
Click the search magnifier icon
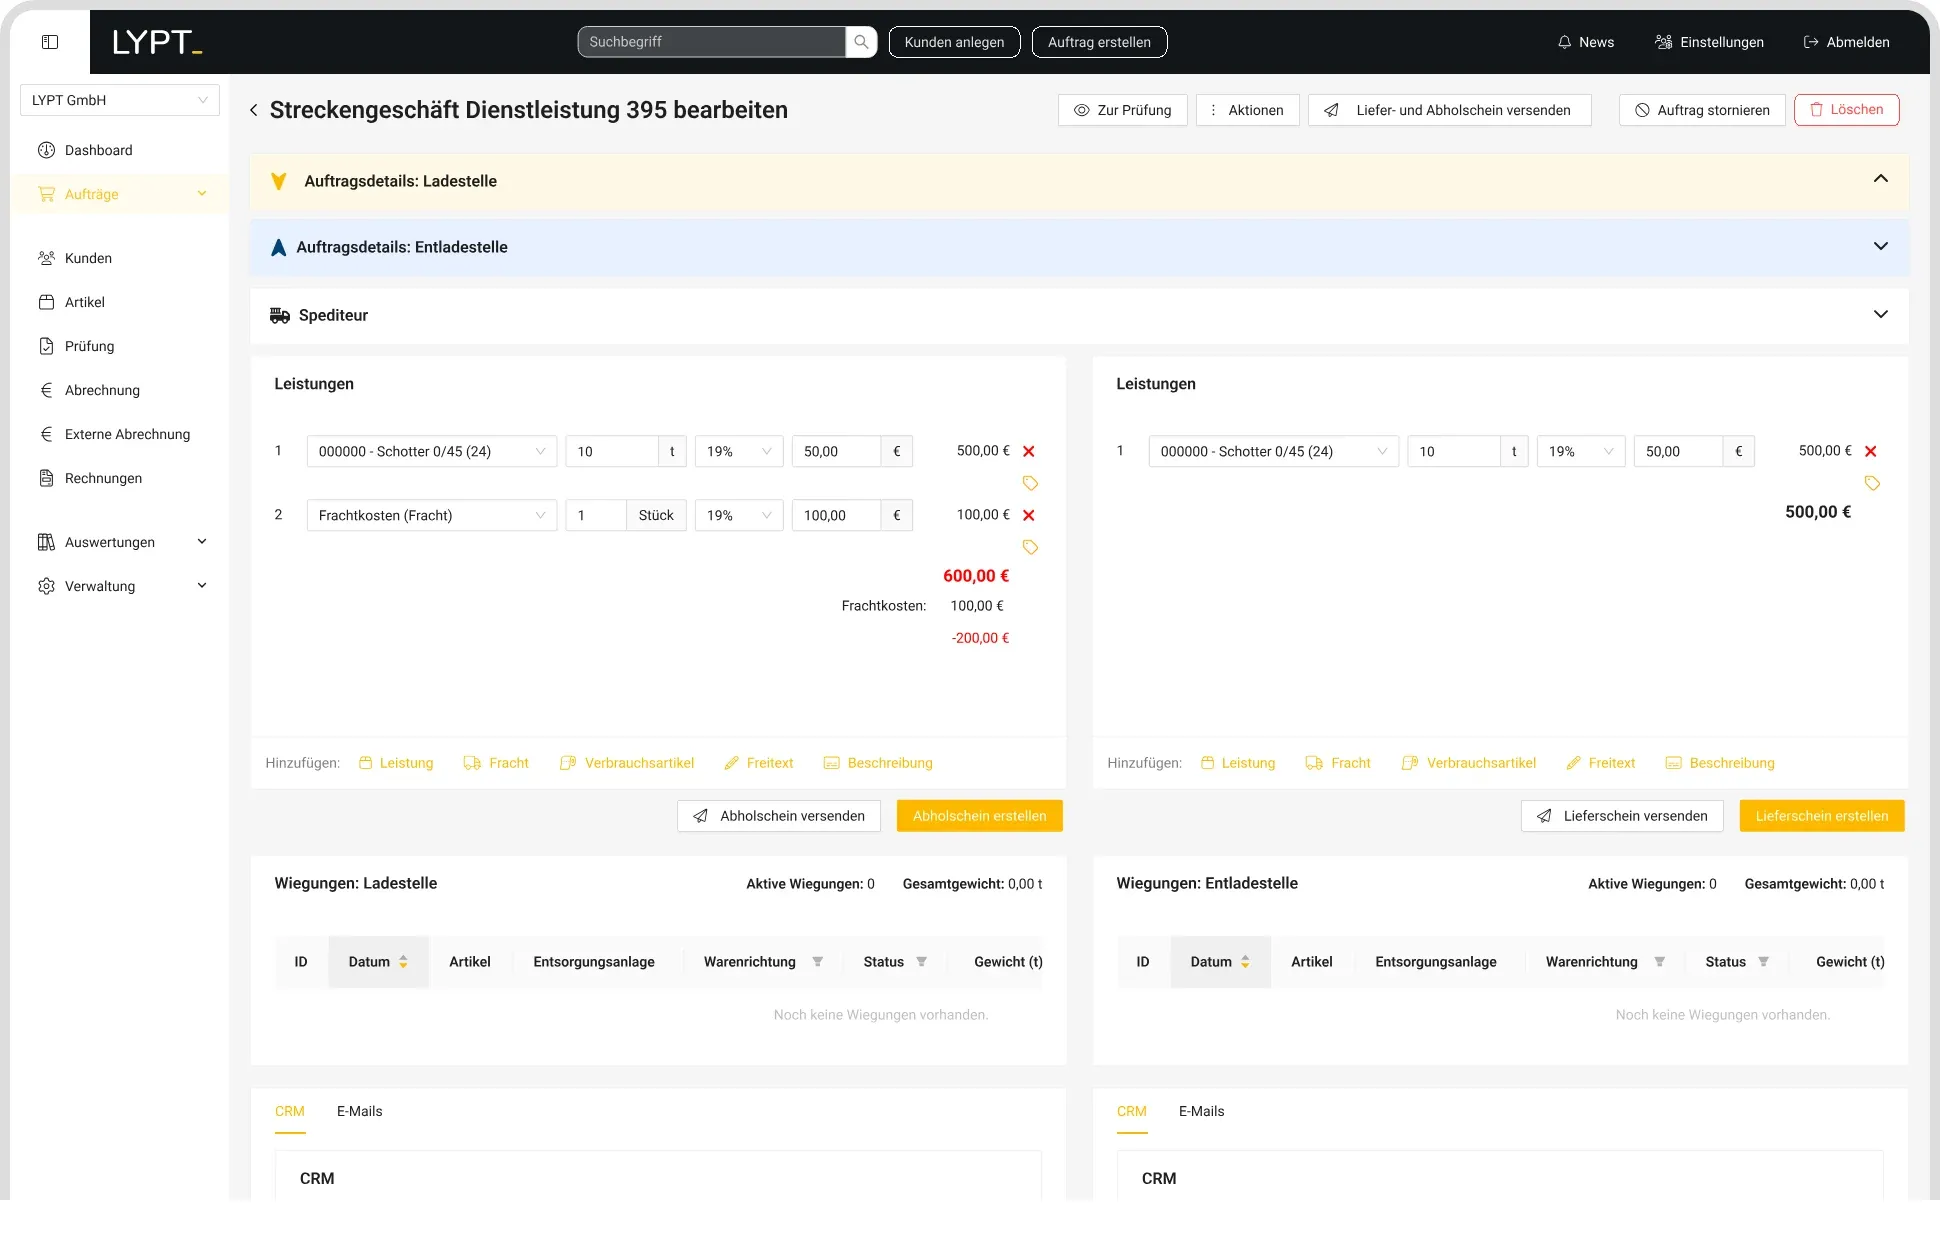click(861, 42)
